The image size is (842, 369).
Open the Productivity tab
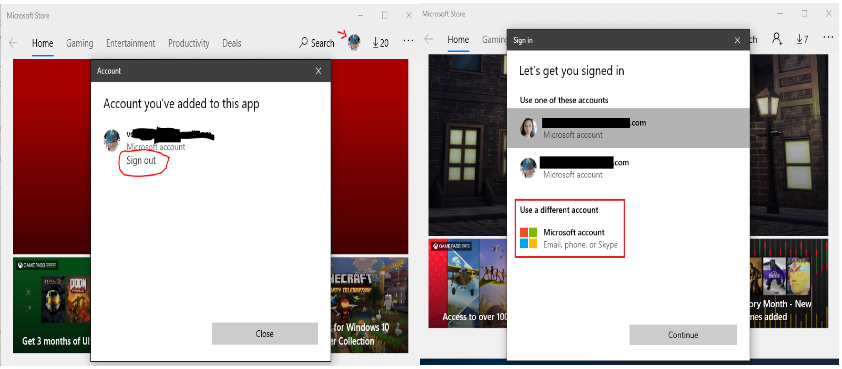(x=188, y=43)
